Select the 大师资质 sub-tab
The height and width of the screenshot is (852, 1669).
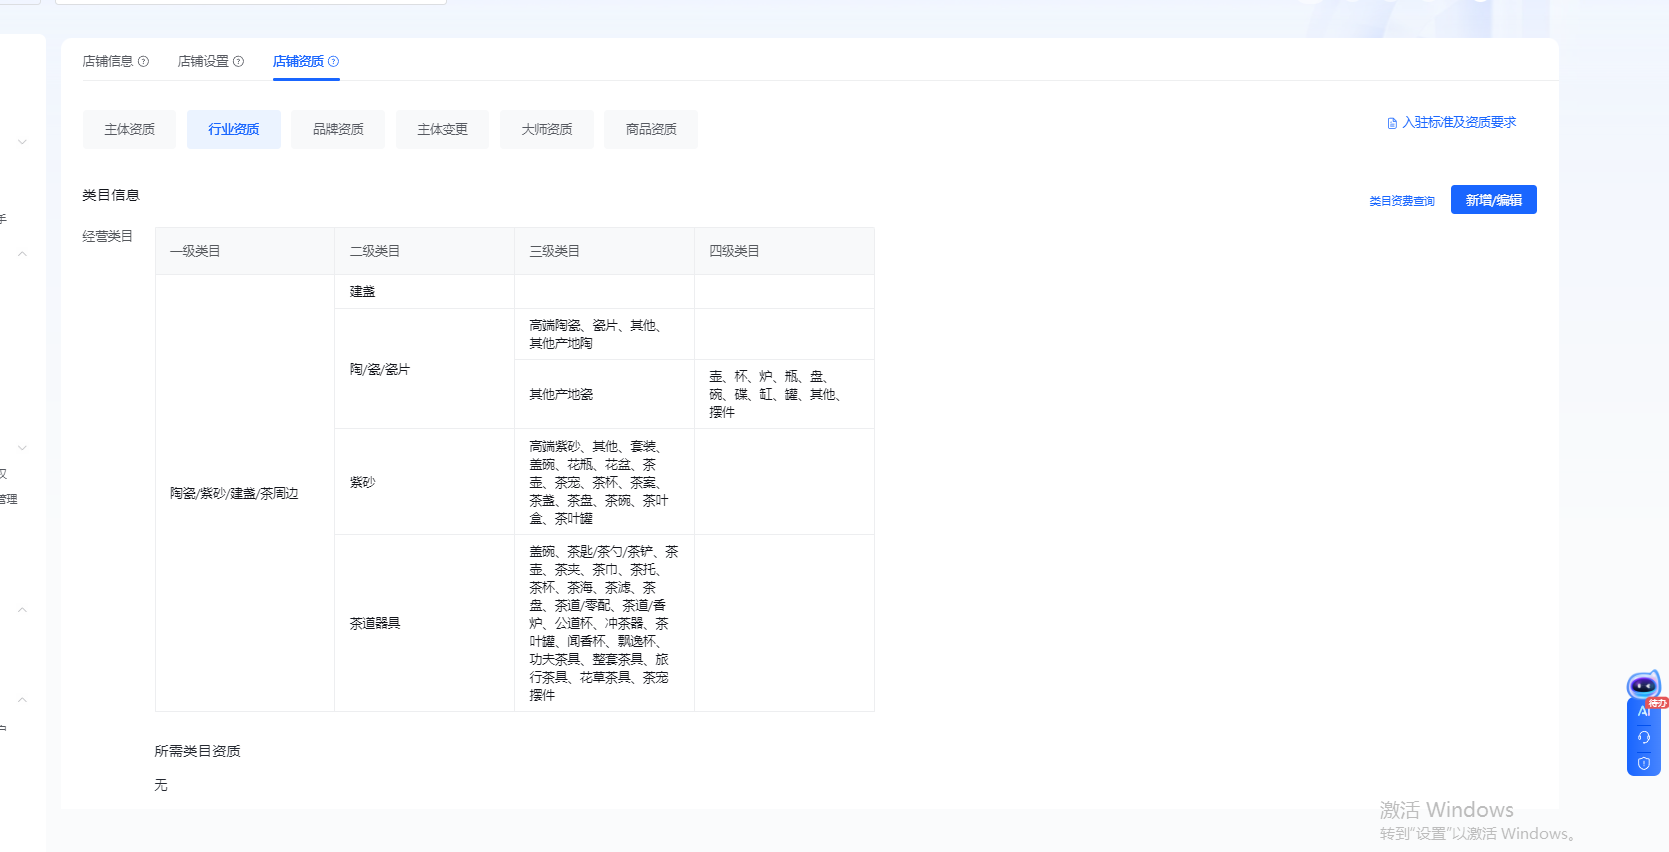coord(546,130)
